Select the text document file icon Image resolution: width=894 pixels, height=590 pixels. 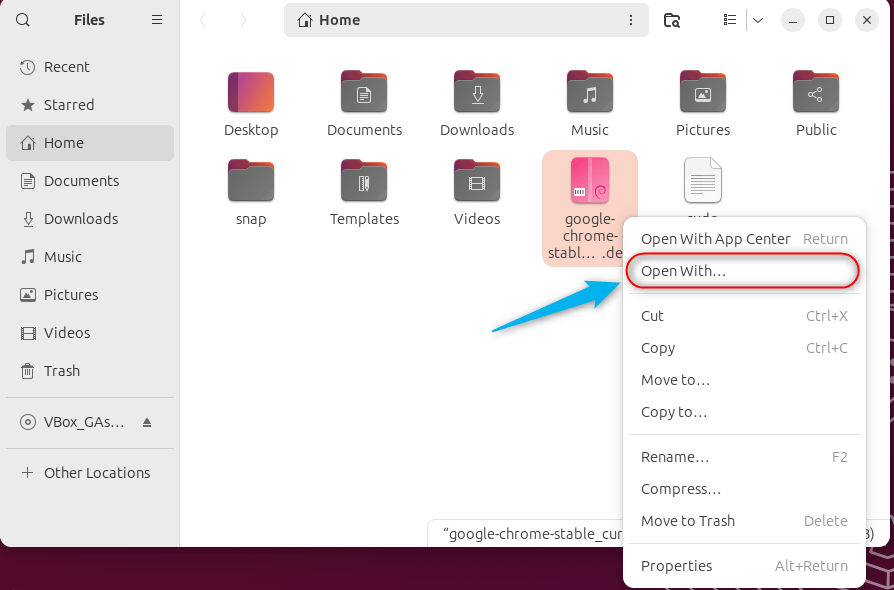703,181
